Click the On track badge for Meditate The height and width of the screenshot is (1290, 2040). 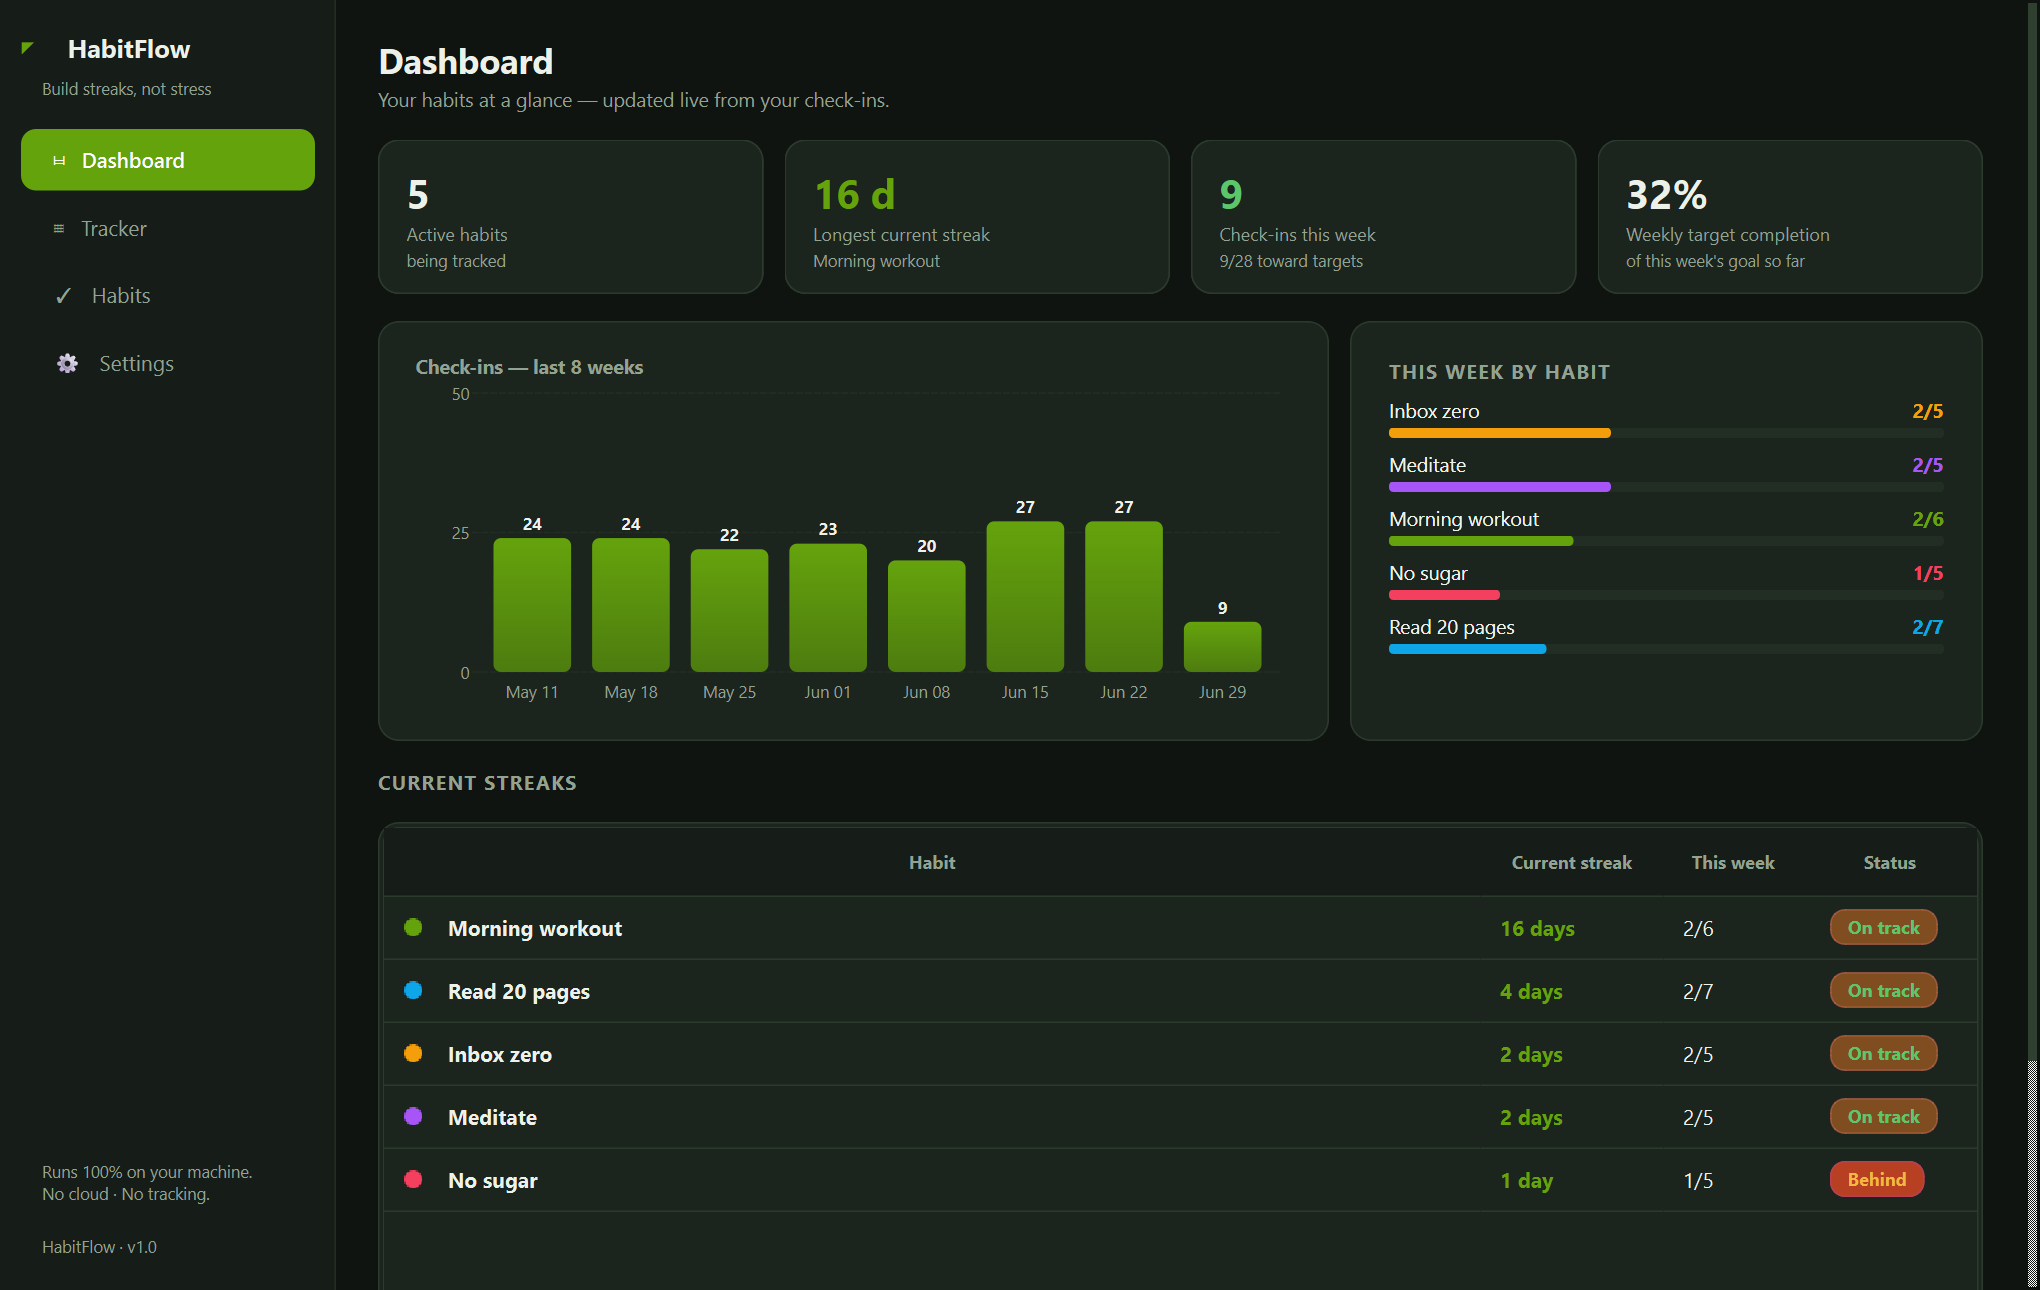(1883, 1116)
